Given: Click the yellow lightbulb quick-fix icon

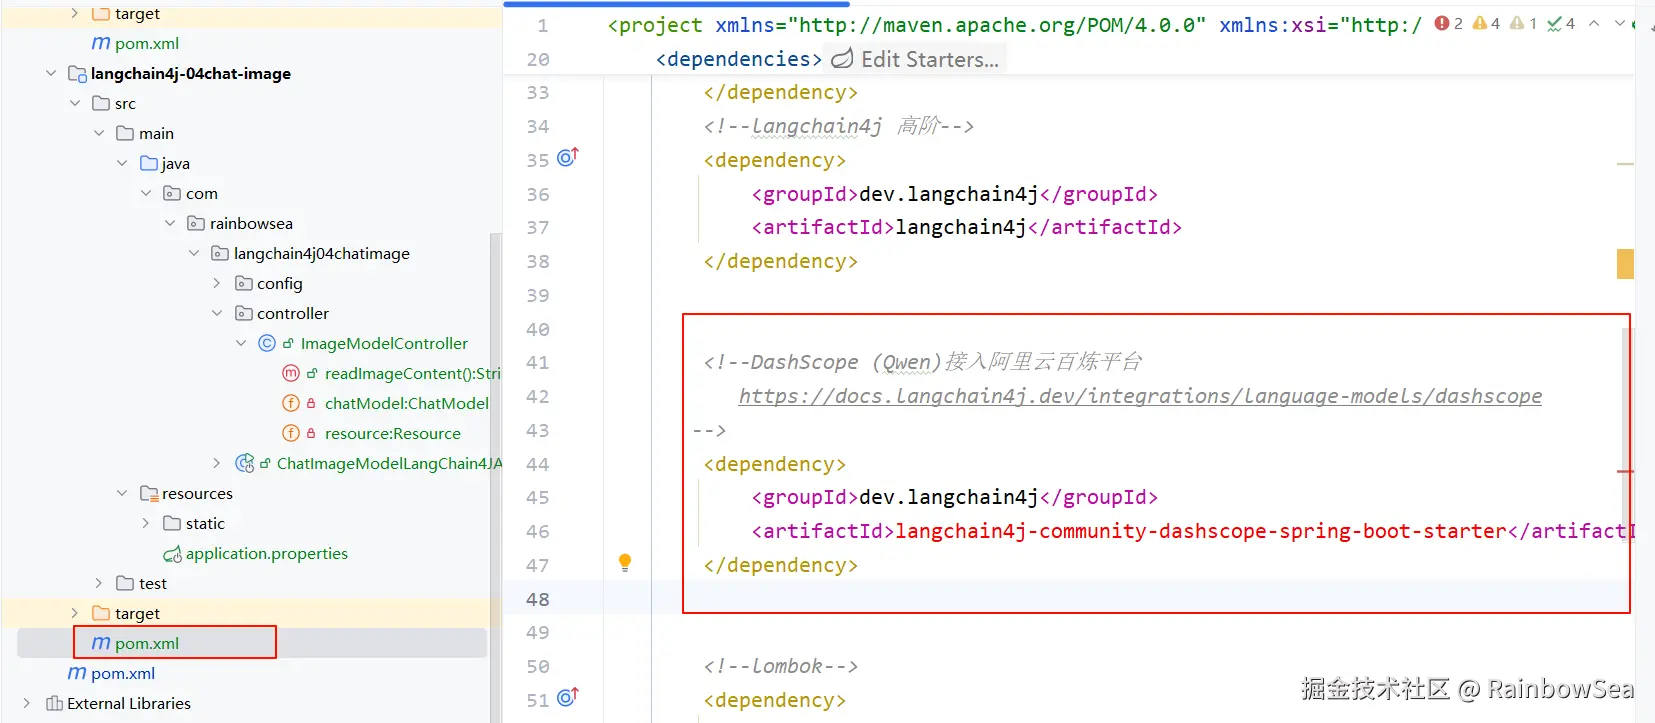Looking at the screenshot, I should point(625,563).
